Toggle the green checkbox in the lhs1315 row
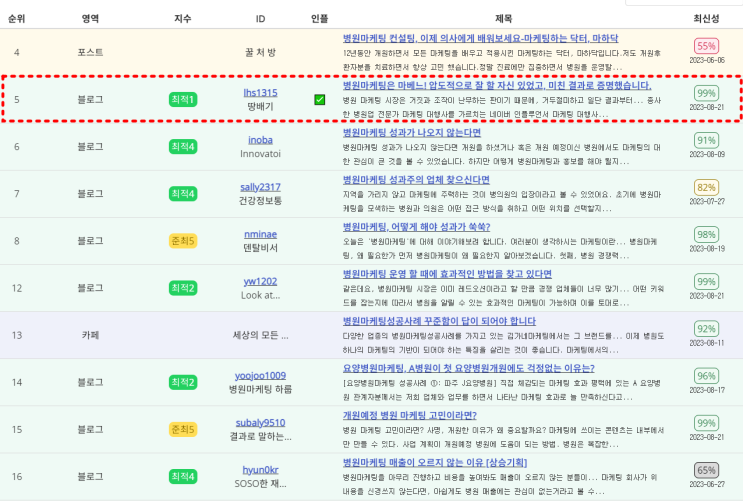This screenshot has width=743, height=501. coord(320,100)
